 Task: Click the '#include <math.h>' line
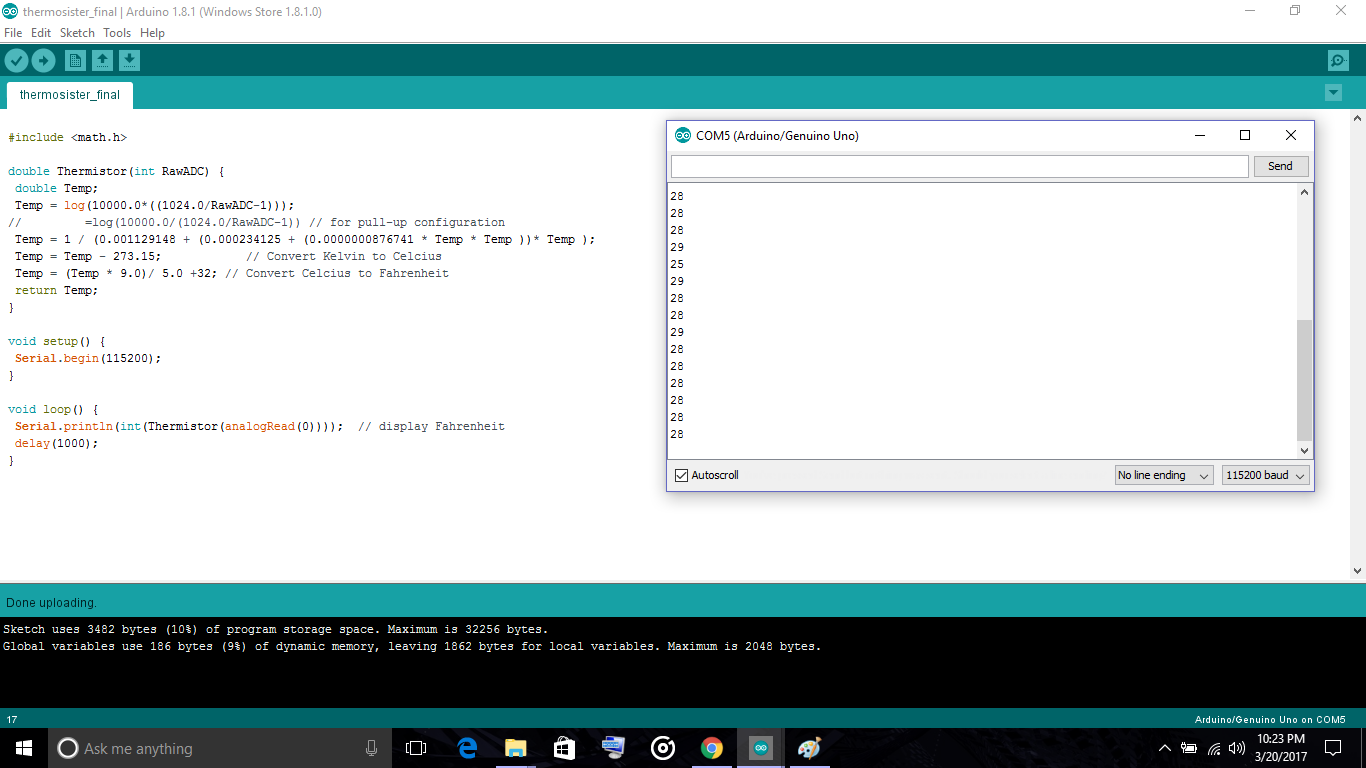pyautogui.click(x=68, y=137)
